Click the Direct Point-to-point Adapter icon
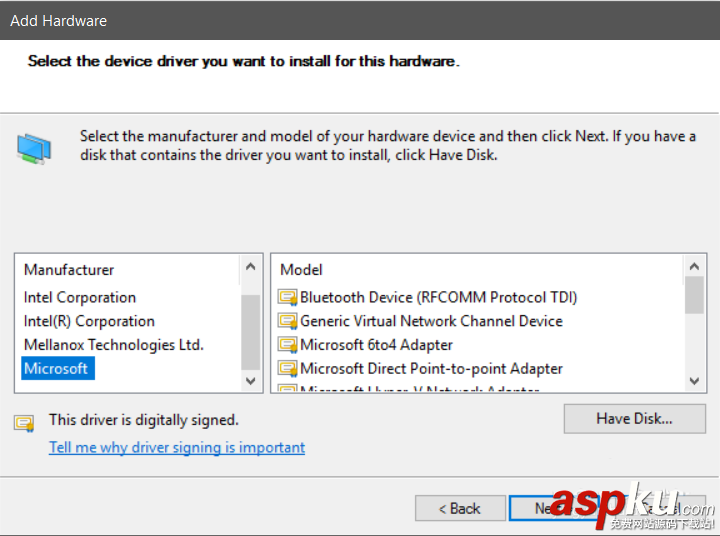 click(x=288, y=369)
